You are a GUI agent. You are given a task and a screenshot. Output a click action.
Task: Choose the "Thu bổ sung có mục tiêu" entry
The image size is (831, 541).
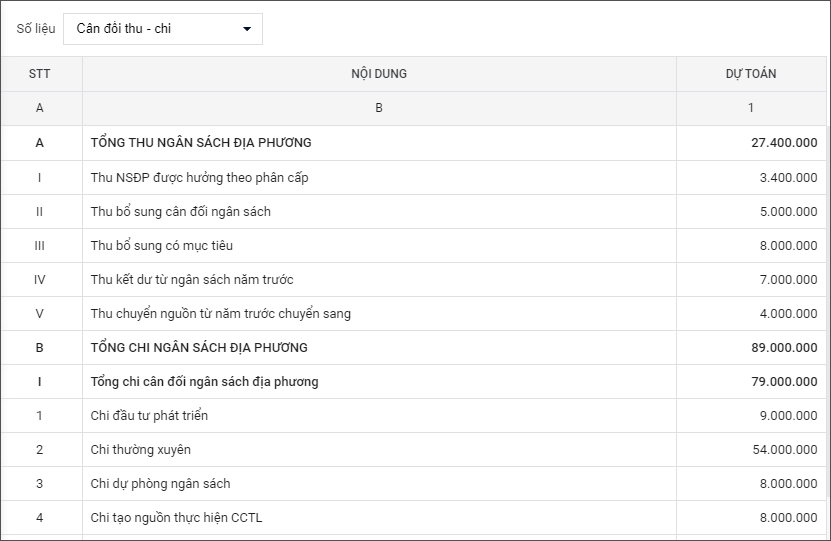161,246
